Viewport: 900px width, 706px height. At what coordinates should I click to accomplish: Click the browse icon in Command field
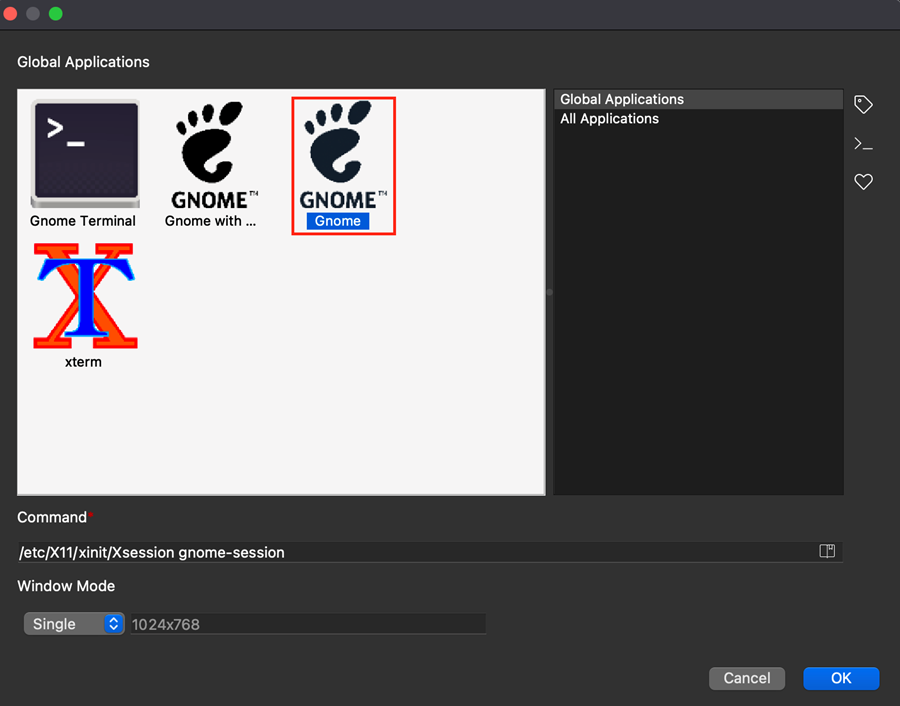[x=827, y=551]
